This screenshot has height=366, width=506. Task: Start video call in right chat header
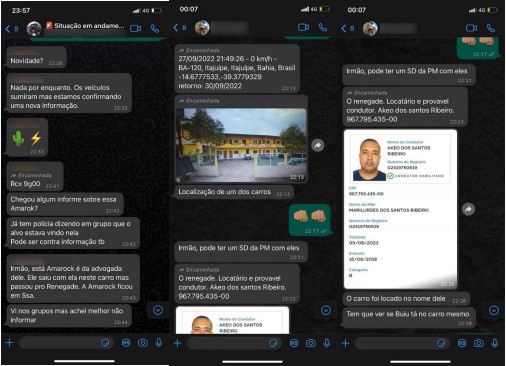tap(471, 28)
